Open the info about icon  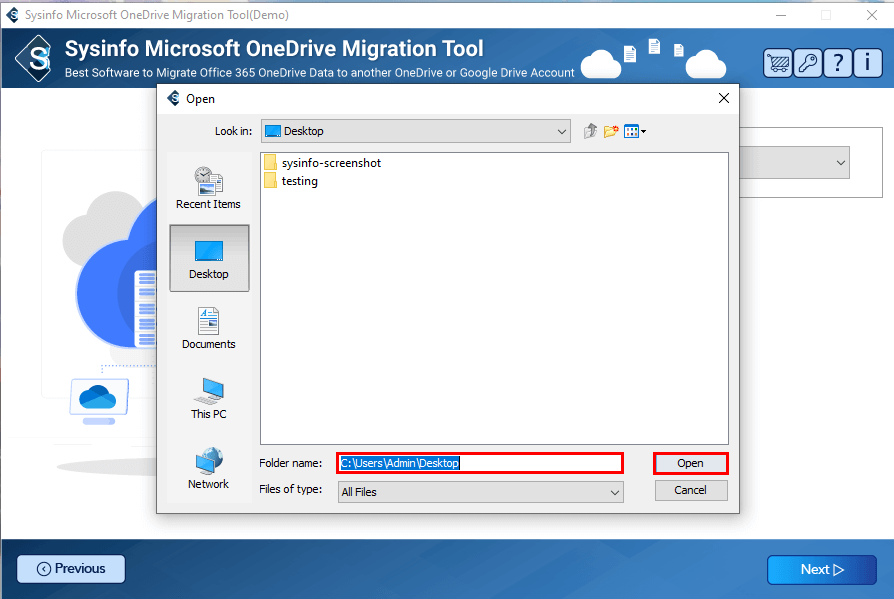click(868, 63)
